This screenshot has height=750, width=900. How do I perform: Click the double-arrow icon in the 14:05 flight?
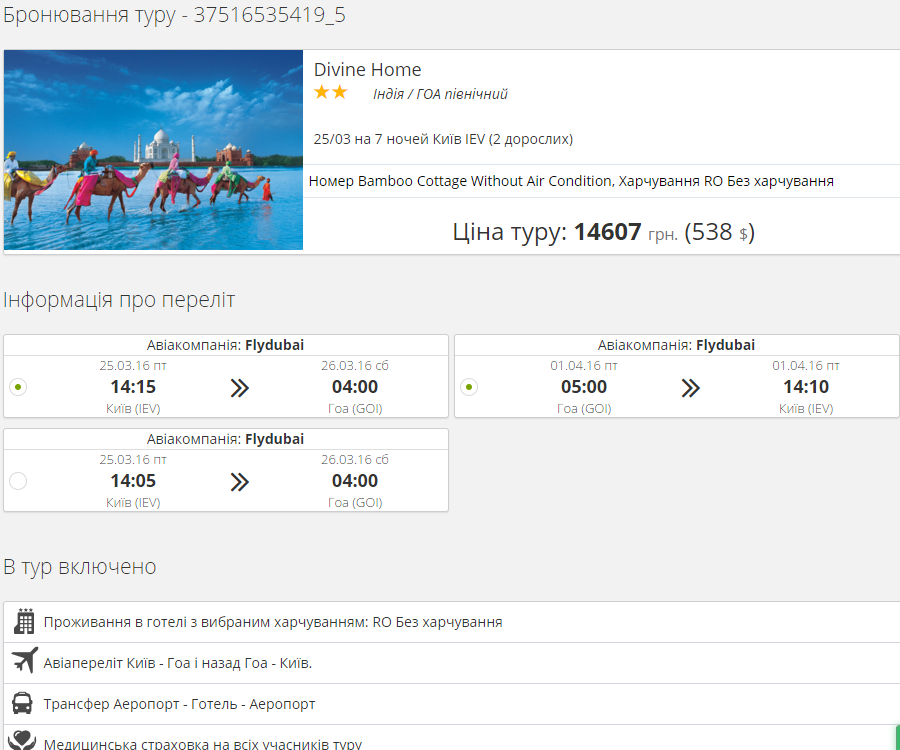239,482
